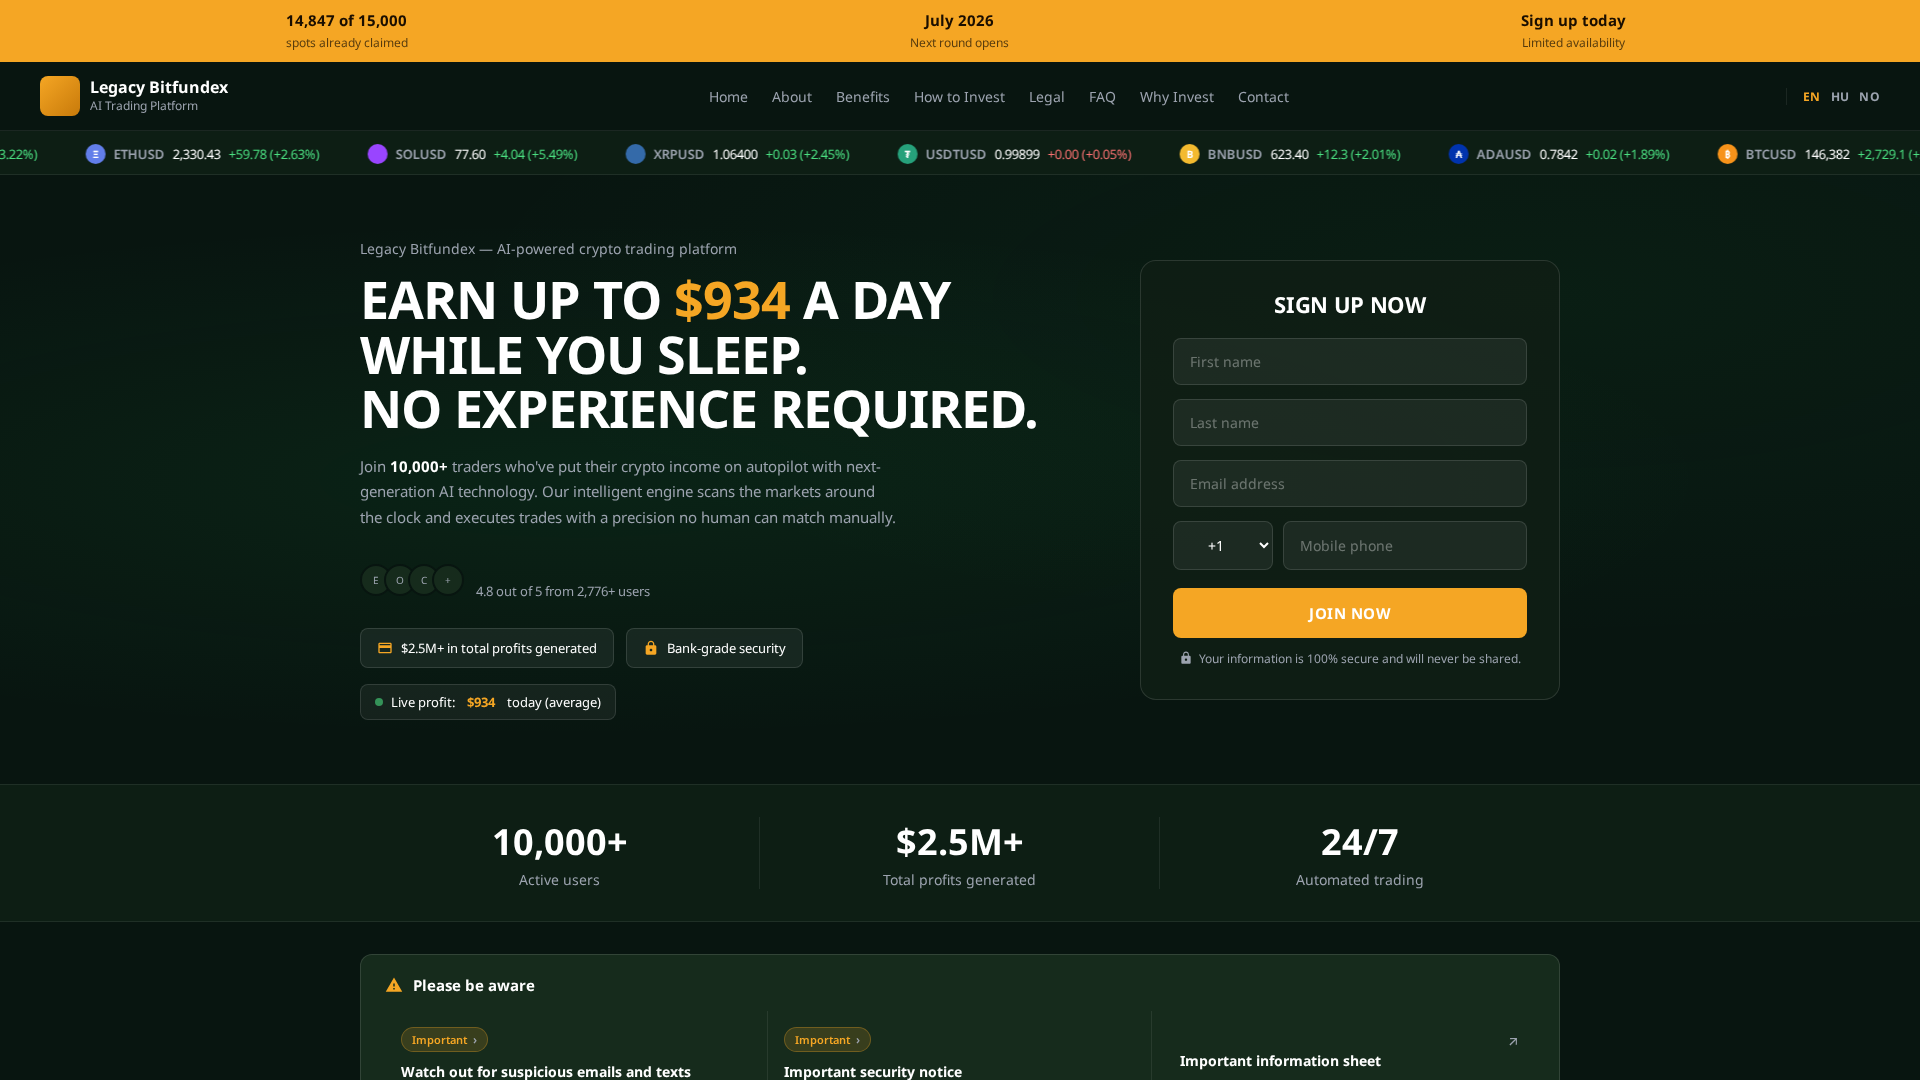Click the USDTUSD green Tether icon
This screenshot has width=1920, height=1080.
908,154
